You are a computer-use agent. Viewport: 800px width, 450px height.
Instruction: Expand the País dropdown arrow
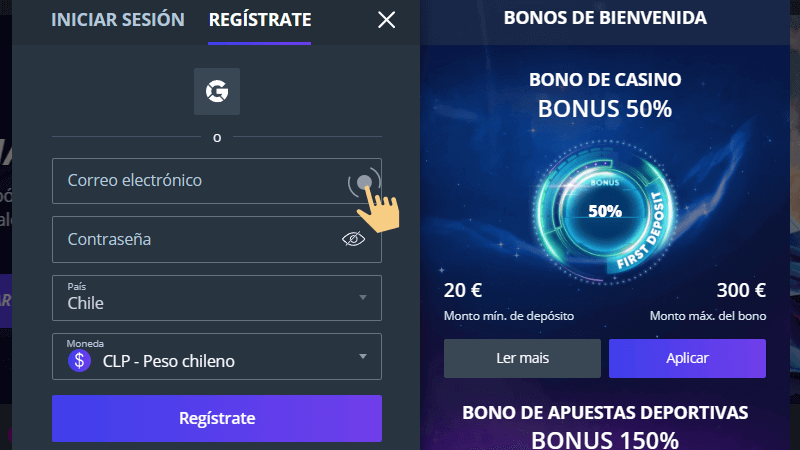(x=362, y=298)
